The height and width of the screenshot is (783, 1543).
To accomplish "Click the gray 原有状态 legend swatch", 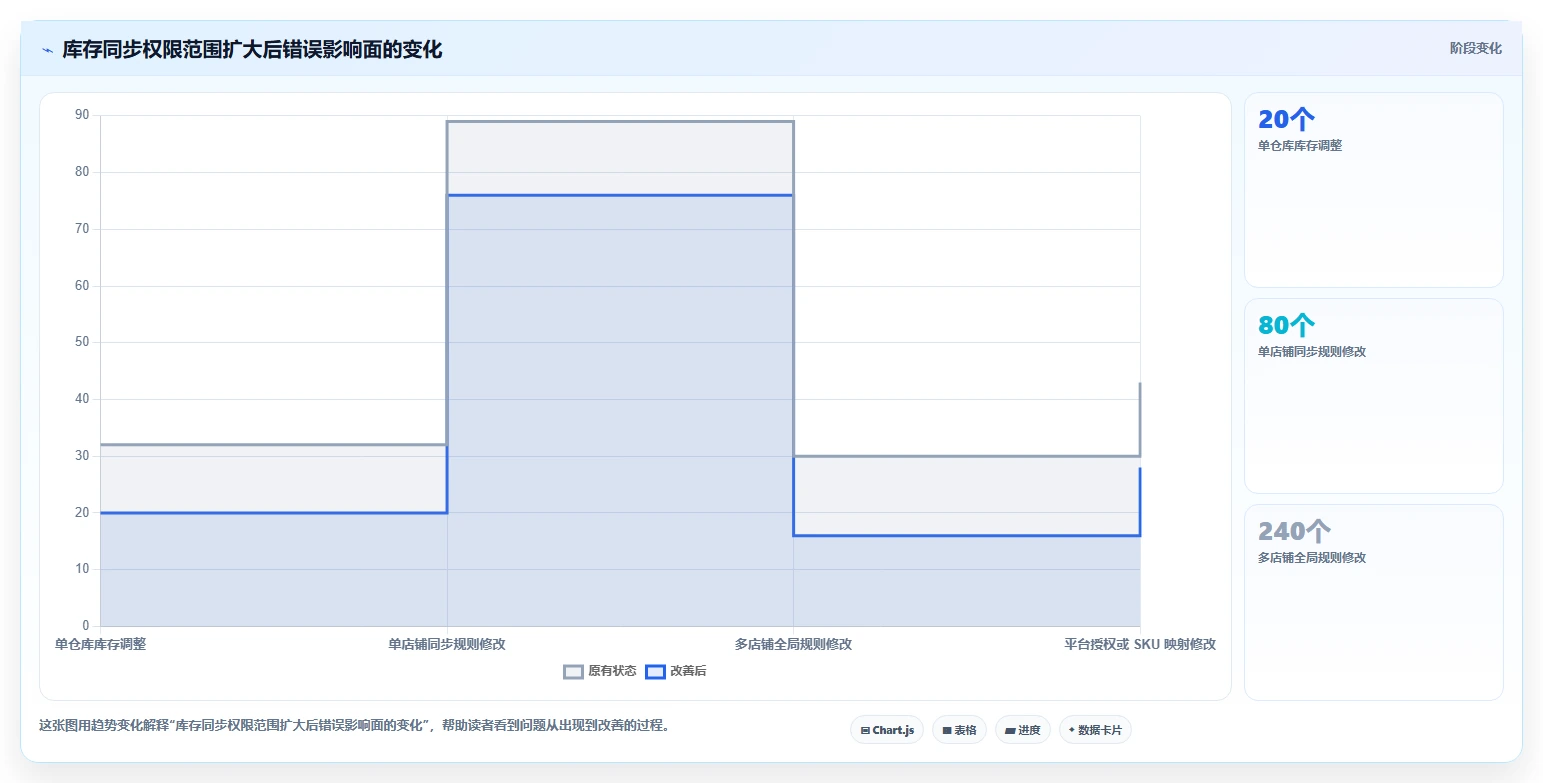I will (573, 671).
